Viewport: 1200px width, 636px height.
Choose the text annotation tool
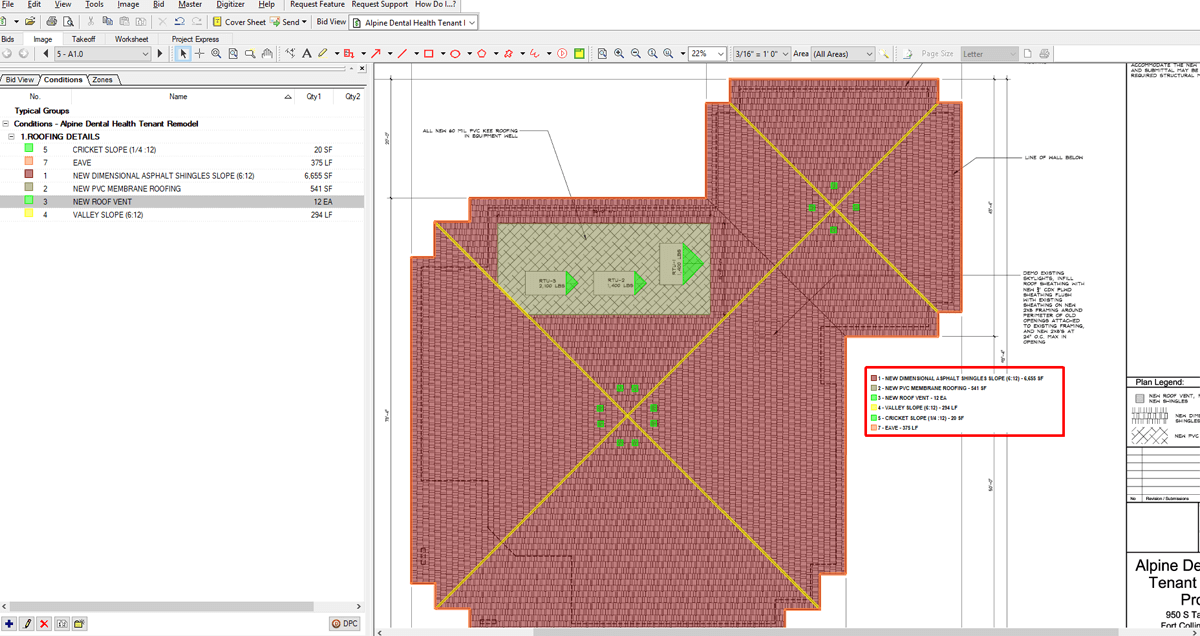(307, 53)
